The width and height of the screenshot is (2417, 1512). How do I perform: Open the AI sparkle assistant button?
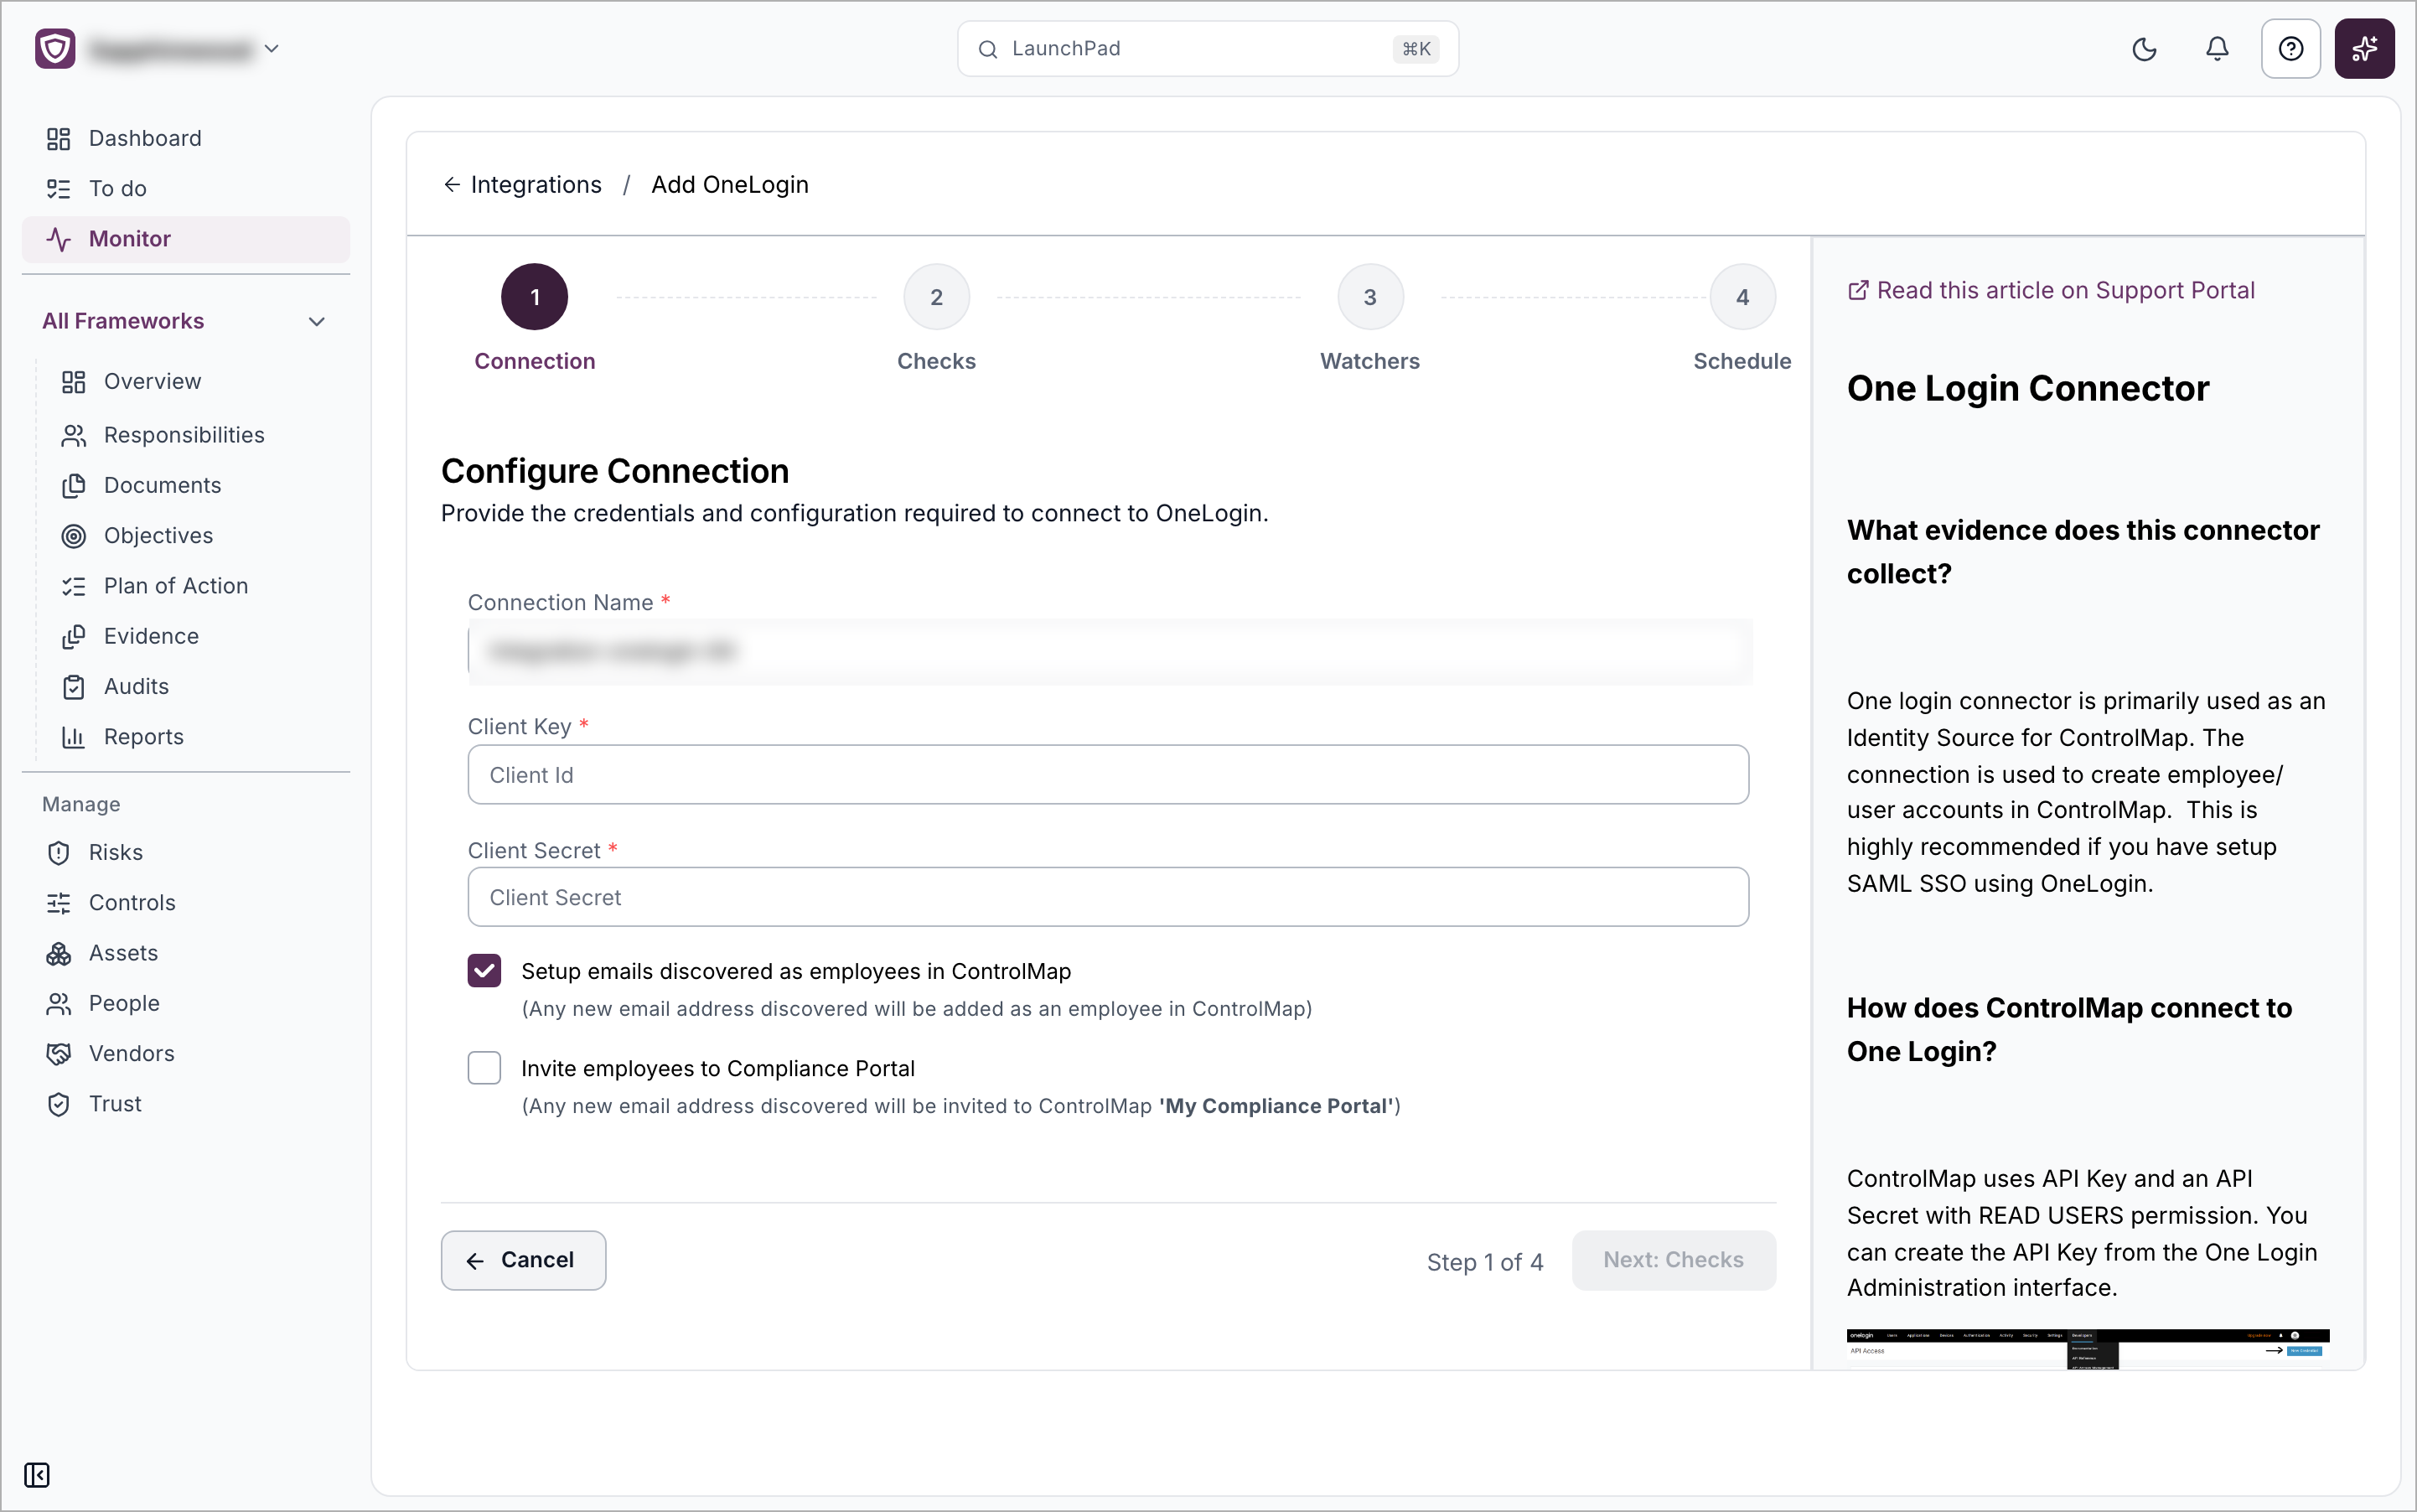[x=2364, y=49]
